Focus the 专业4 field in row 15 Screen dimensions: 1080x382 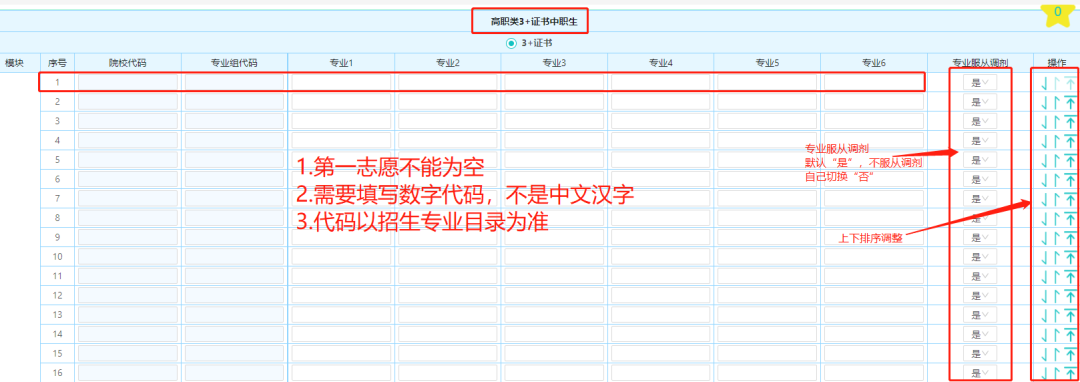point(661,353)
